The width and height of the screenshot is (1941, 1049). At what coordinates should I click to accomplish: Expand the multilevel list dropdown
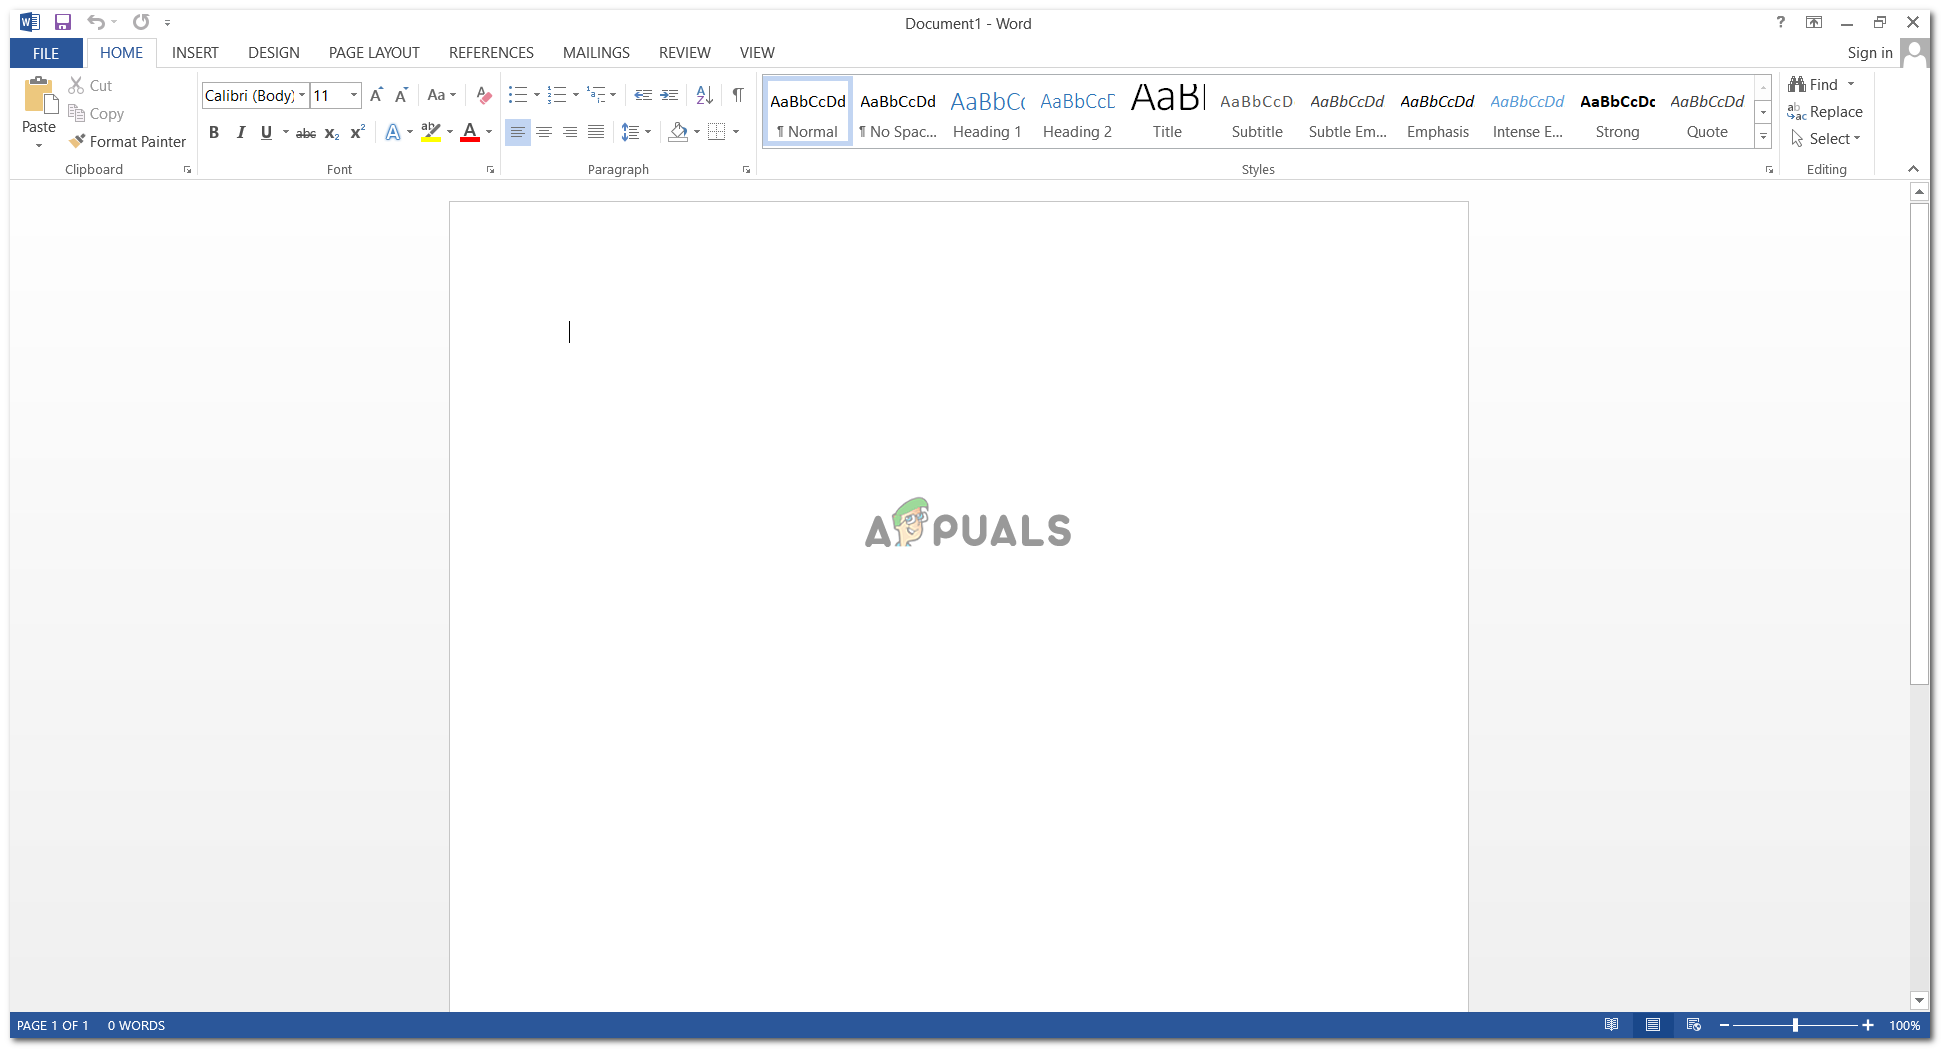tap(613, 96)
